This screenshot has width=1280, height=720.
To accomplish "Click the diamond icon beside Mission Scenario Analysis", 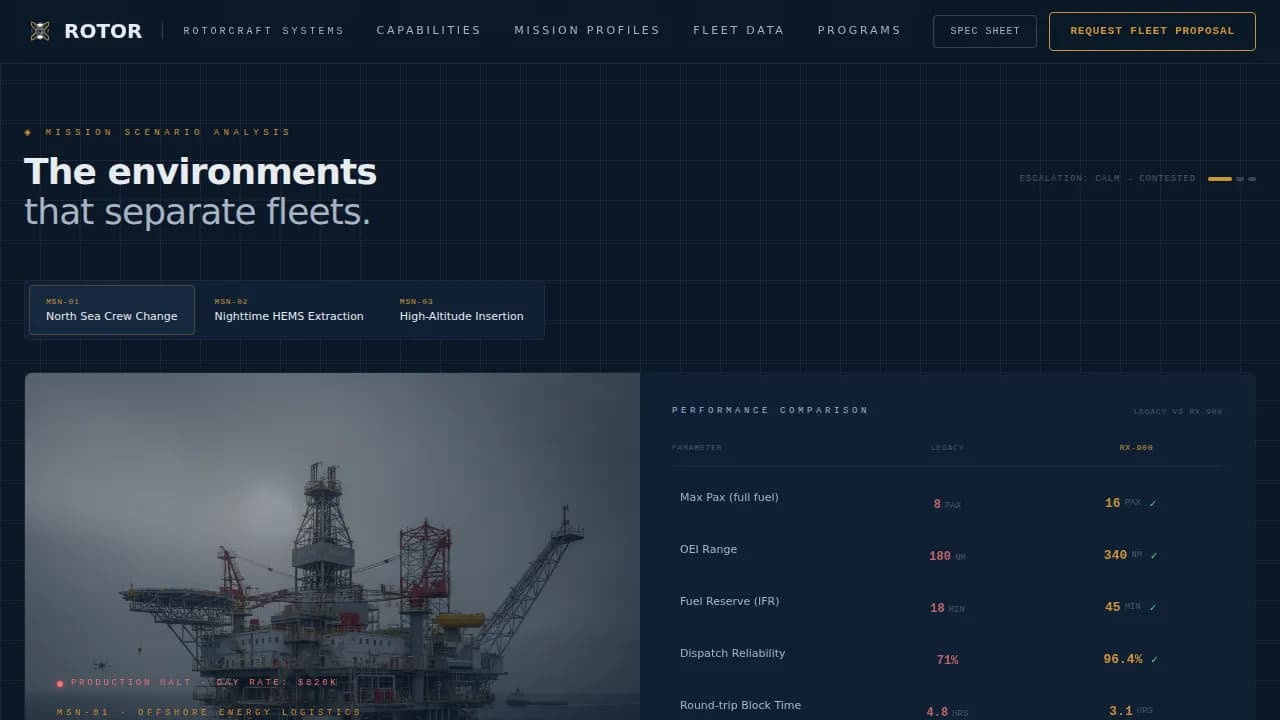I will 28,132.
